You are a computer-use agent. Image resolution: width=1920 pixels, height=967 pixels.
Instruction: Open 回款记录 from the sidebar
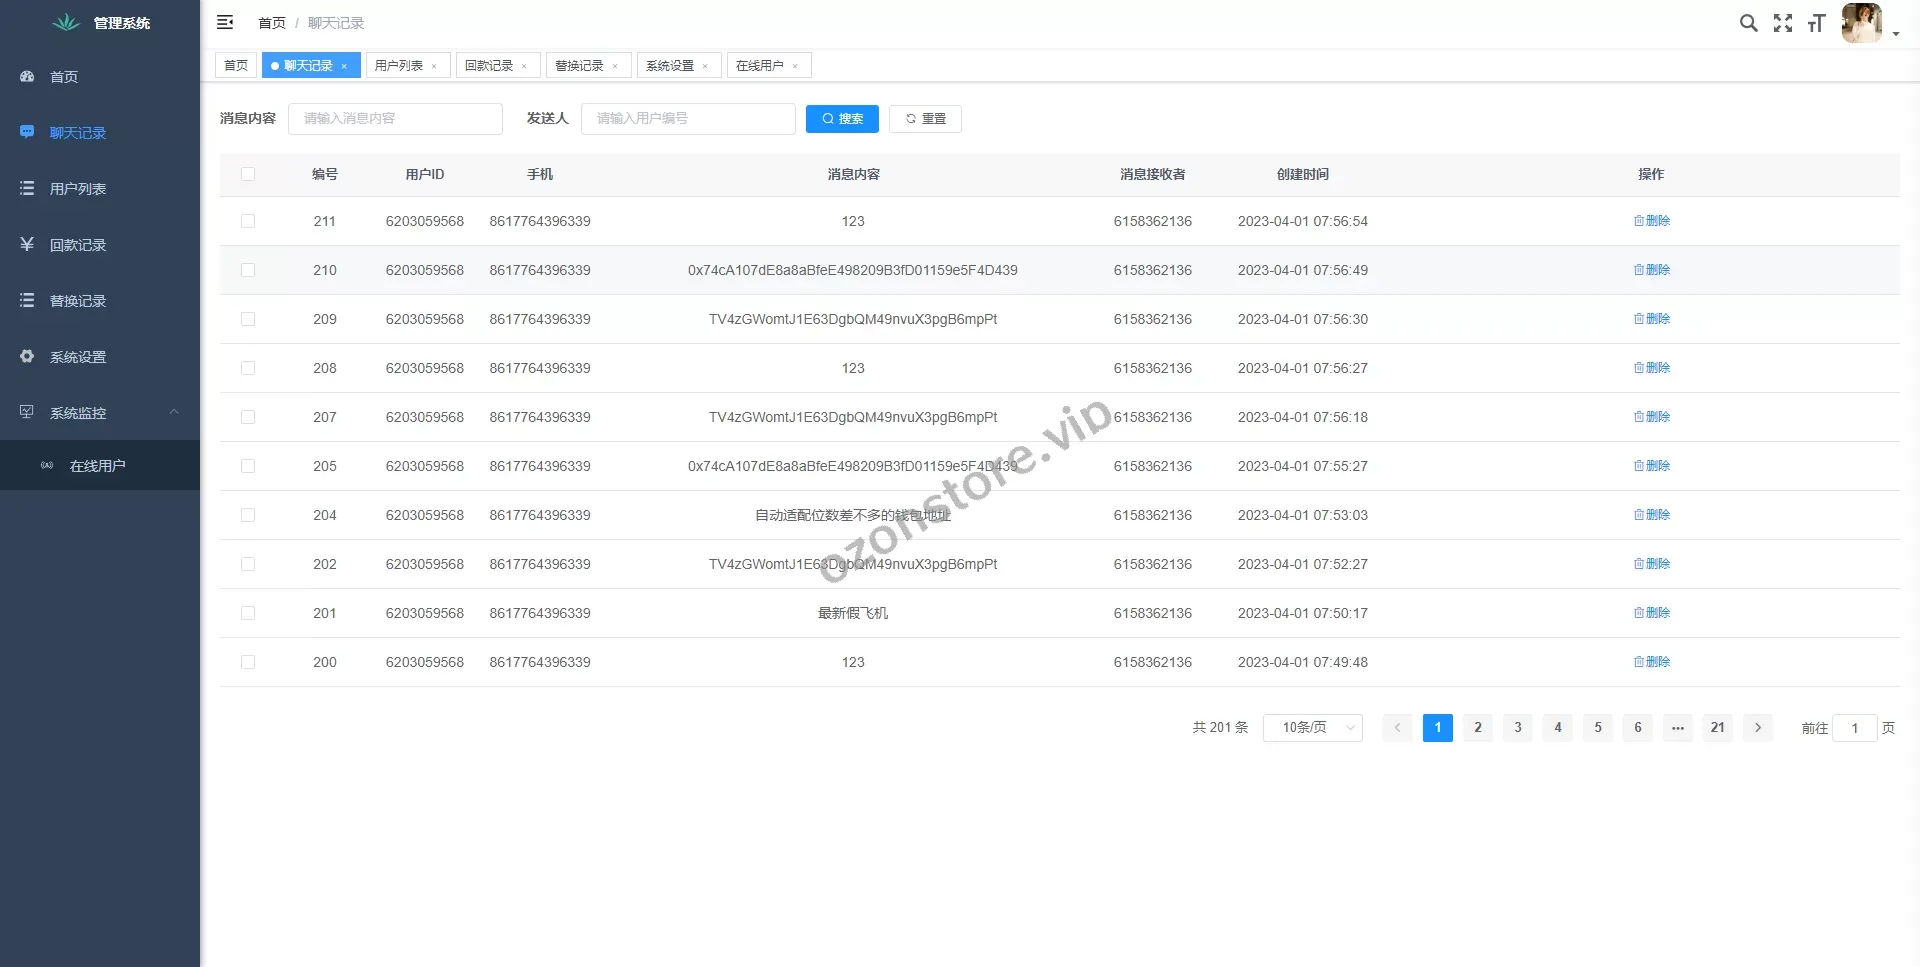pyautogui.click(x=78, y=245)
